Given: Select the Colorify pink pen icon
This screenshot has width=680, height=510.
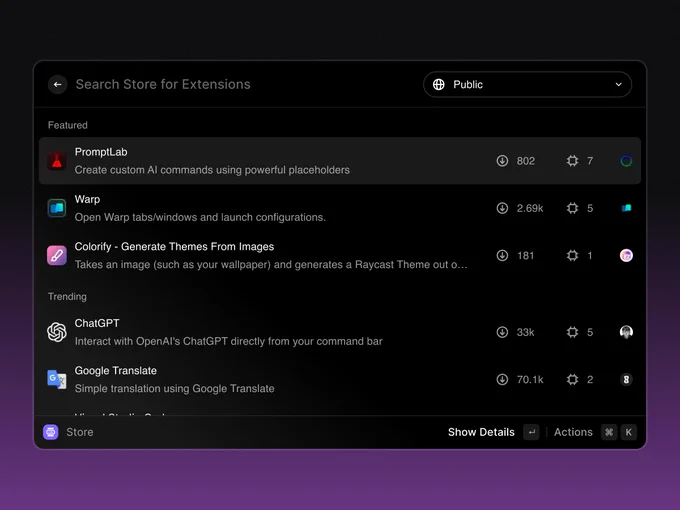Looking at the screenshot, I should tap(57, 255).
